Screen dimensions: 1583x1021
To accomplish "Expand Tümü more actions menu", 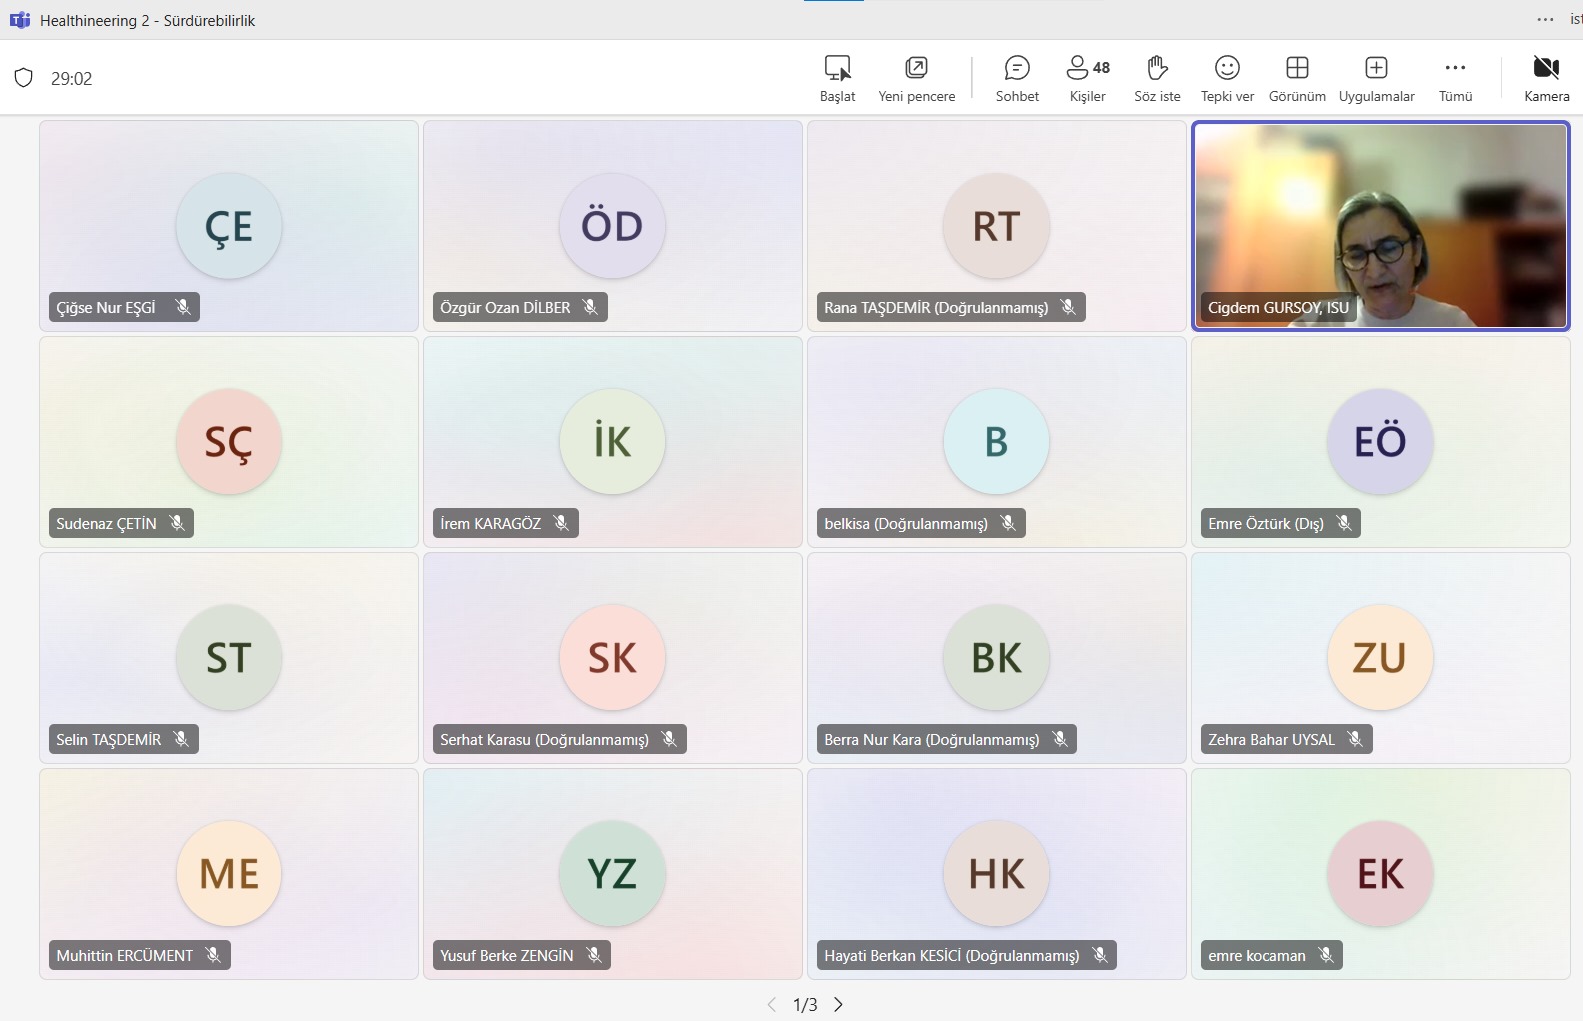I will pyautogui.click(x=1455, y=68).
